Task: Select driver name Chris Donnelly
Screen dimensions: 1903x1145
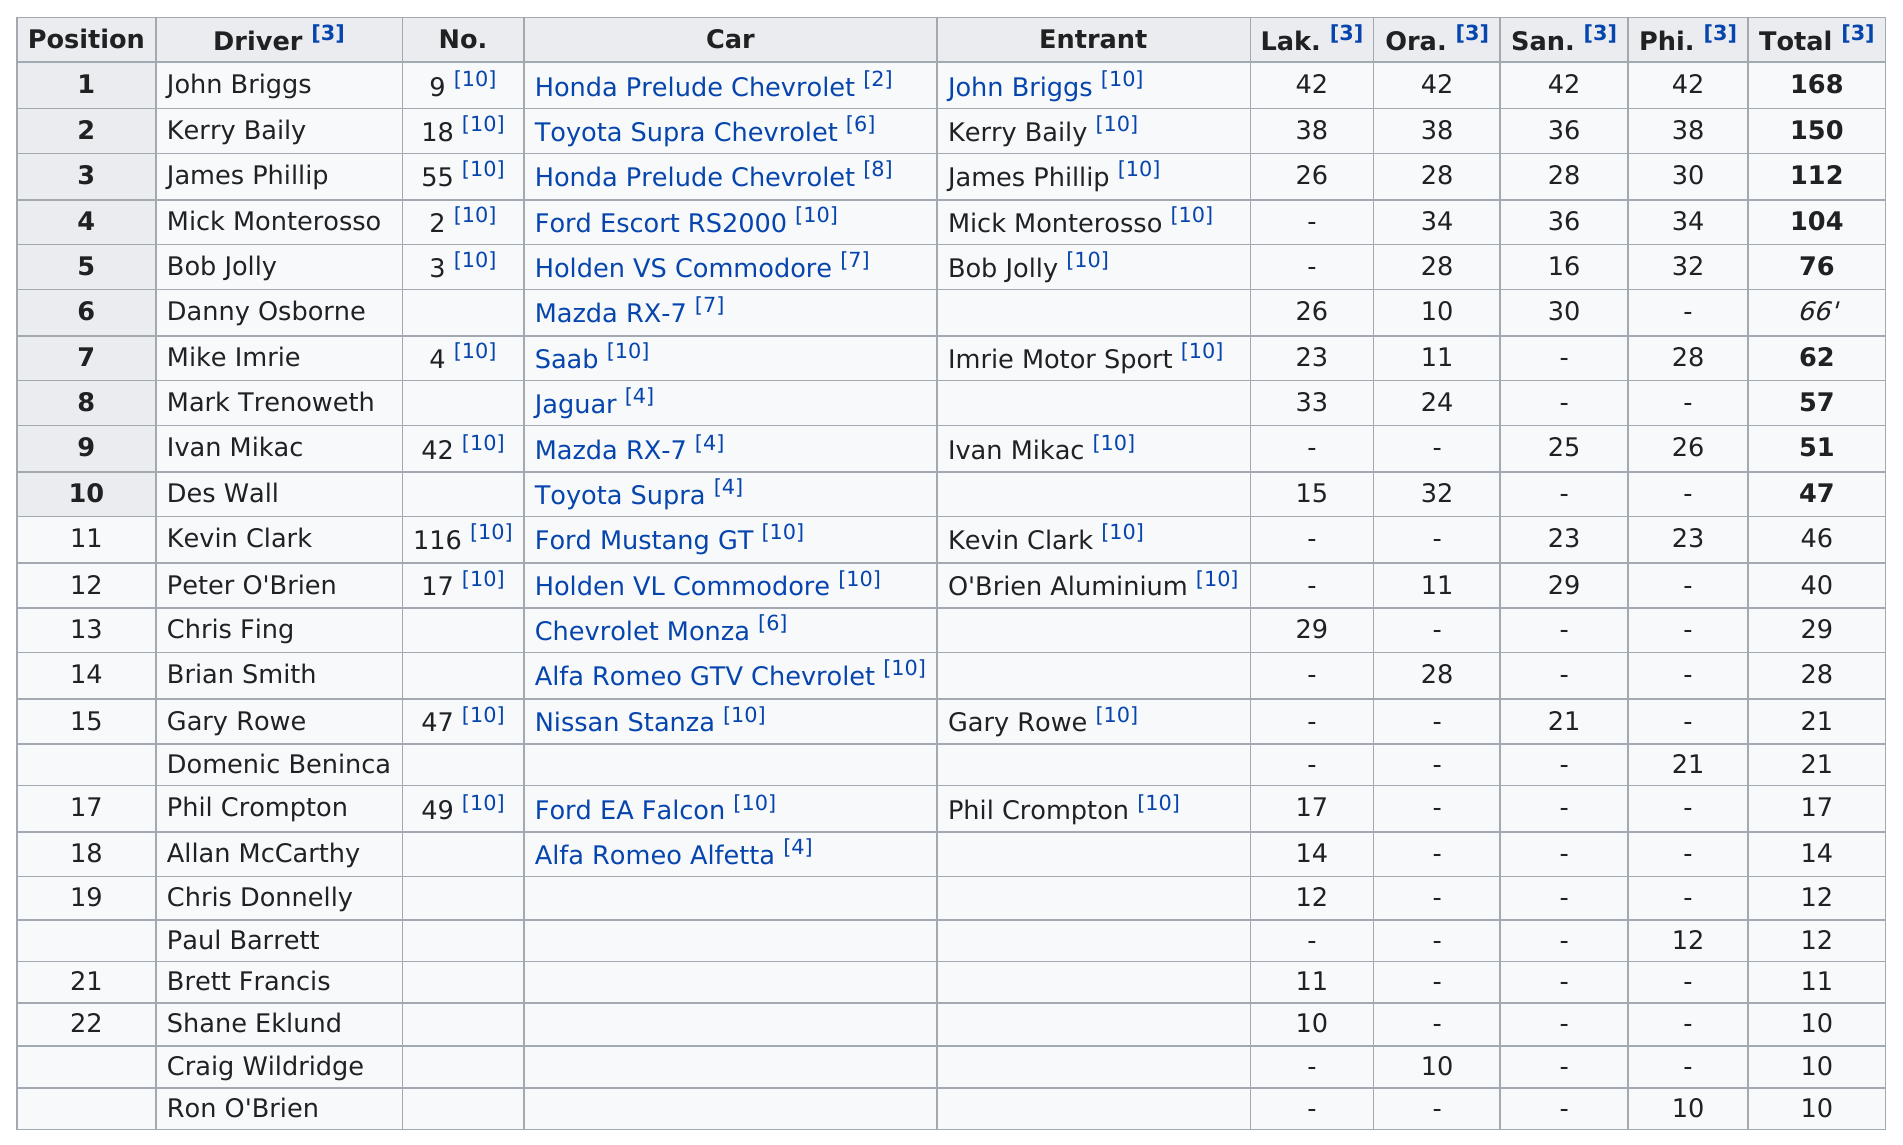Action: [x=260, y=898]
